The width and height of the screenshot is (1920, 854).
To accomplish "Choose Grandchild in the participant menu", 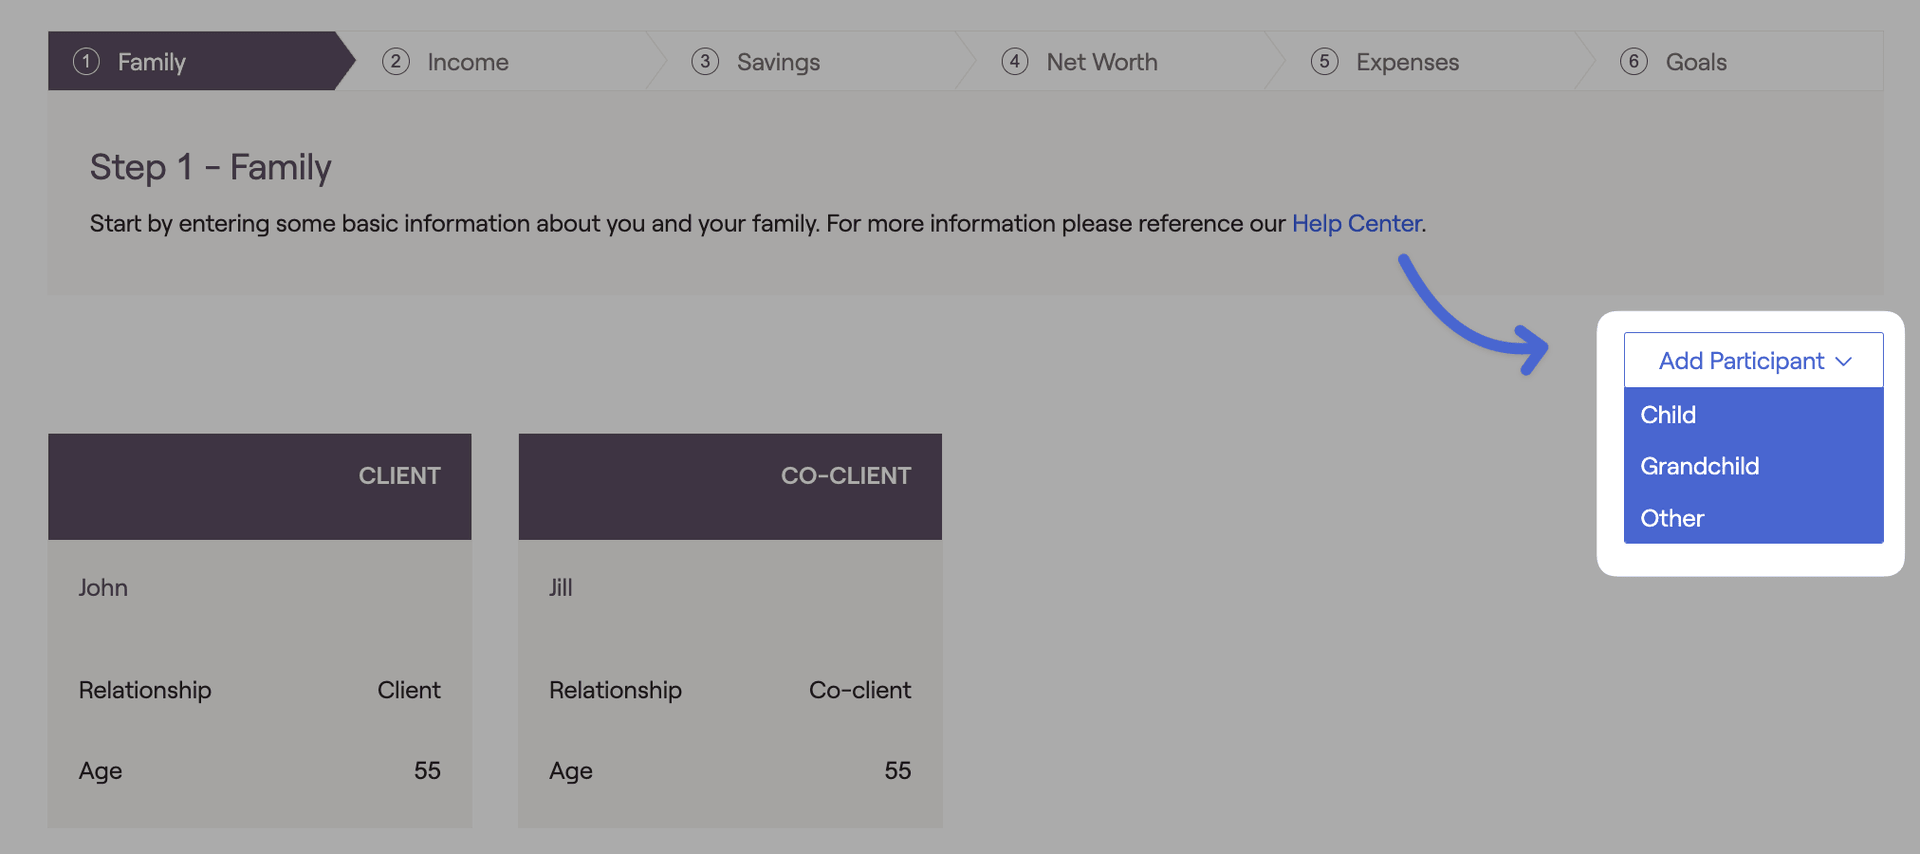I will (x=1699, y=466).
